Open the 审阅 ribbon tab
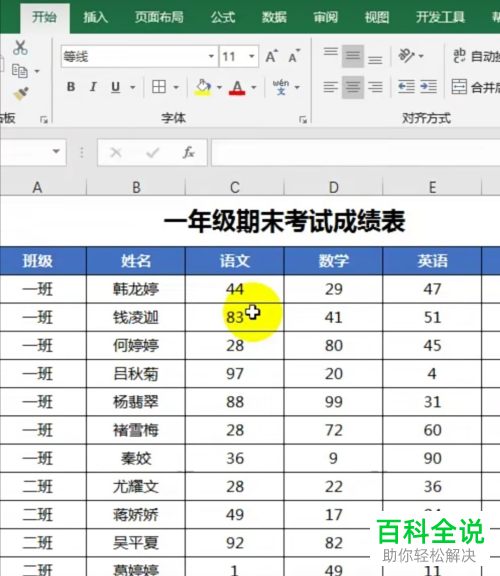This screenshot has height=576, width=500. 325,17
